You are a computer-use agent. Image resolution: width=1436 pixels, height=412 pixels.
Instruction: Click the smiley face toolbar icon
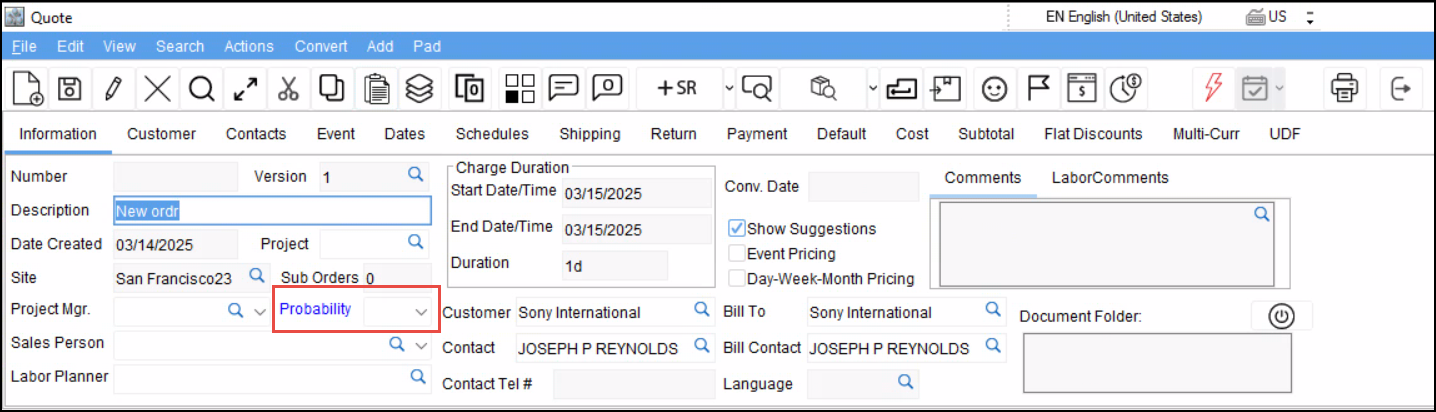point(993,89)
